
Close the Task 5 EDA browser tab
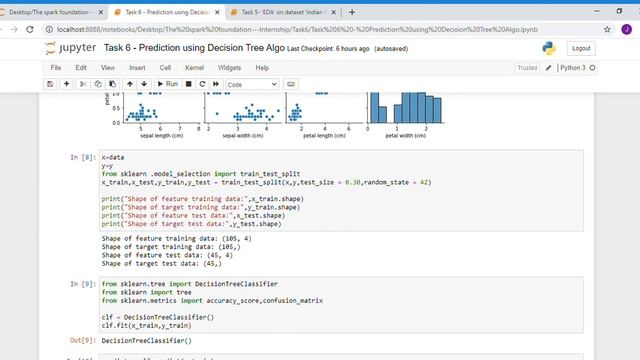pyautogui.click(x=333, y=12)
